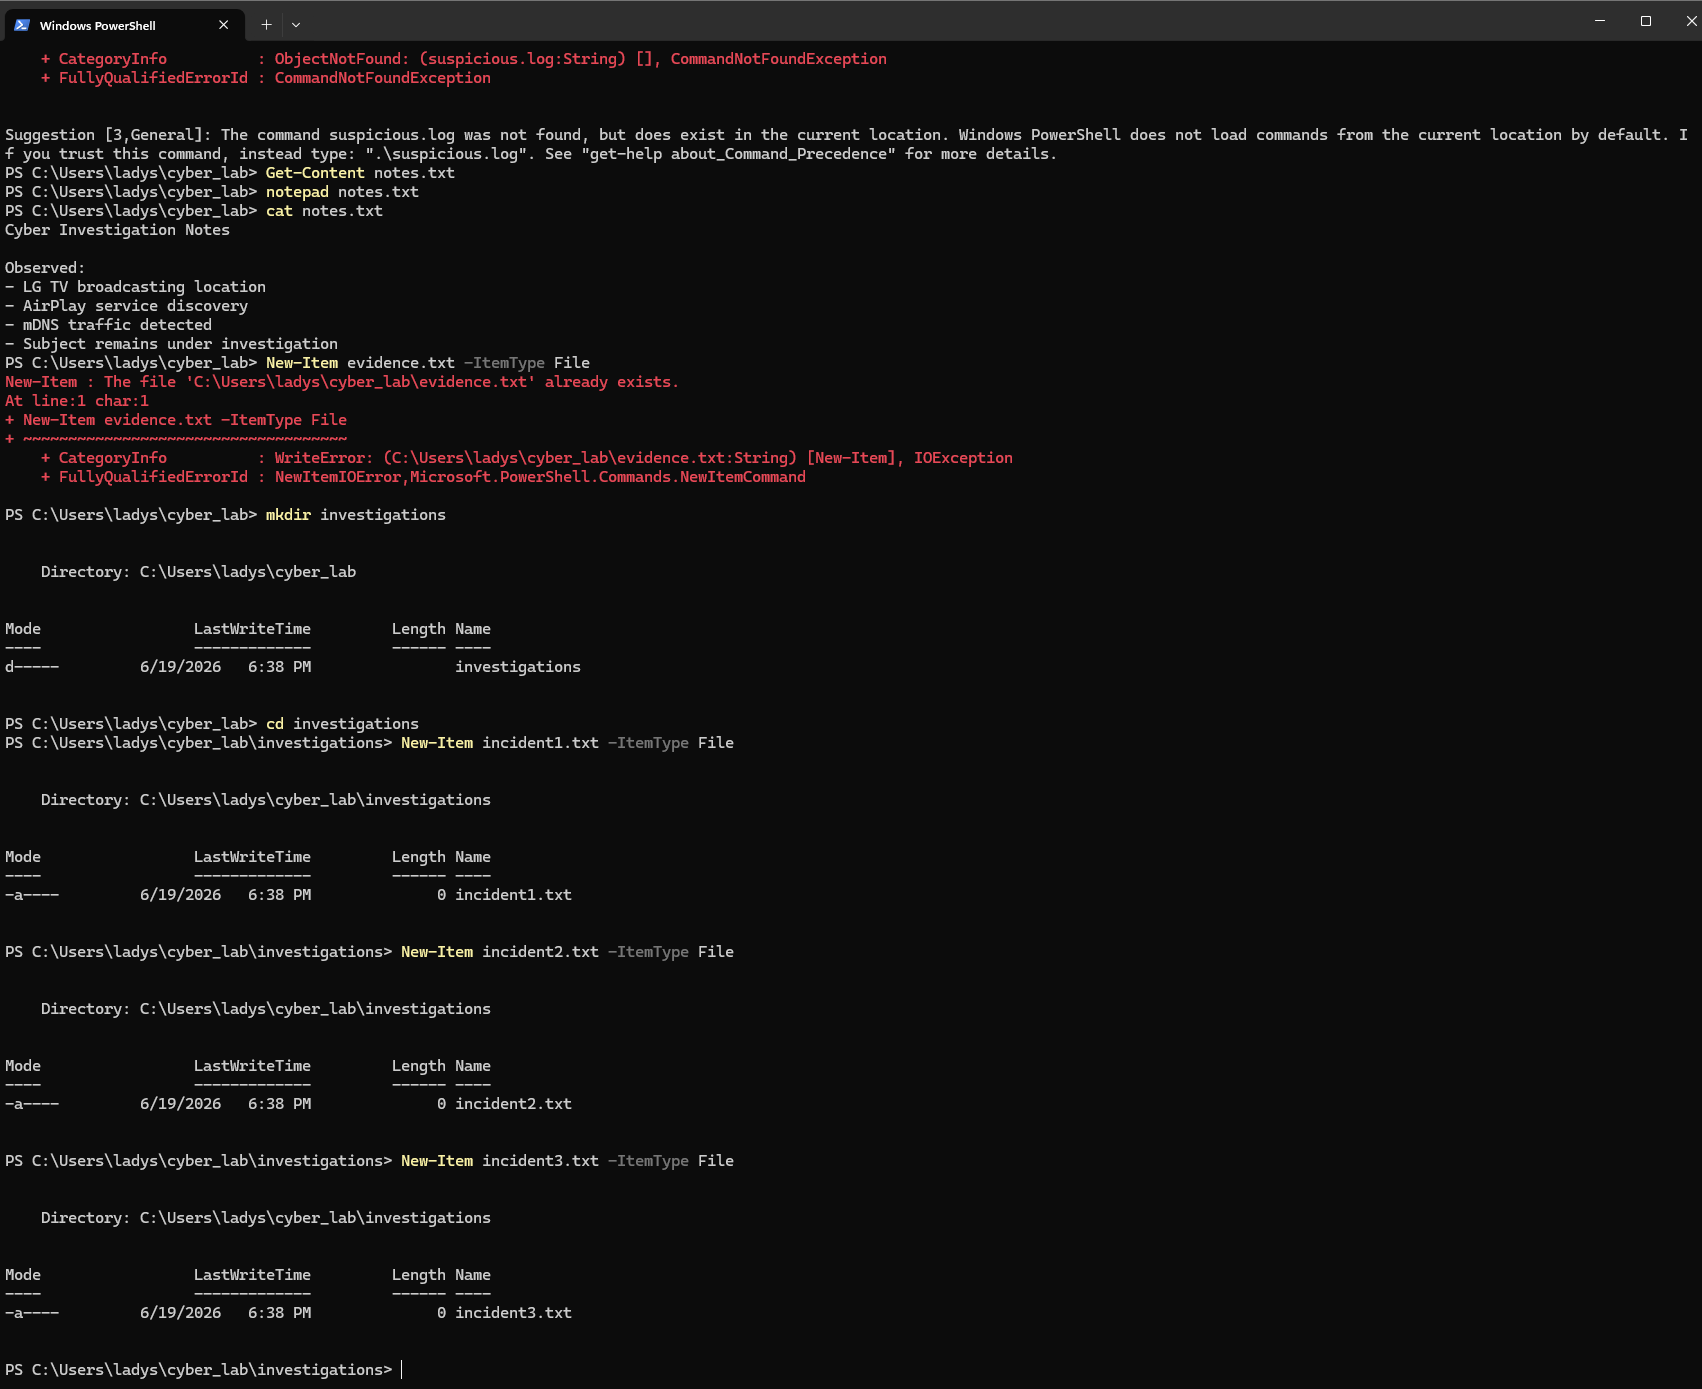This screenshot has height=1389, width=1702.
Task: Click the 'cd investigations' command
Action: point(342,724)
